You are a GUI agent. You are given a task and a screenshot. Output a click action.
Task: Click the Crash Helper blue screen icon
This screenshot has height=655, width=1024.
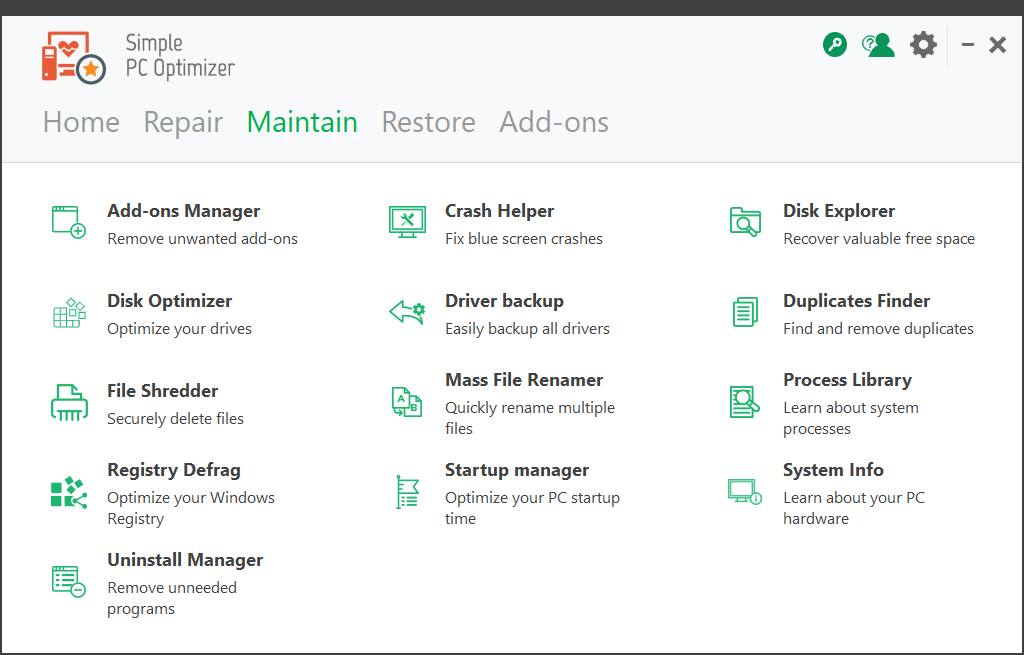click(406, 222)
